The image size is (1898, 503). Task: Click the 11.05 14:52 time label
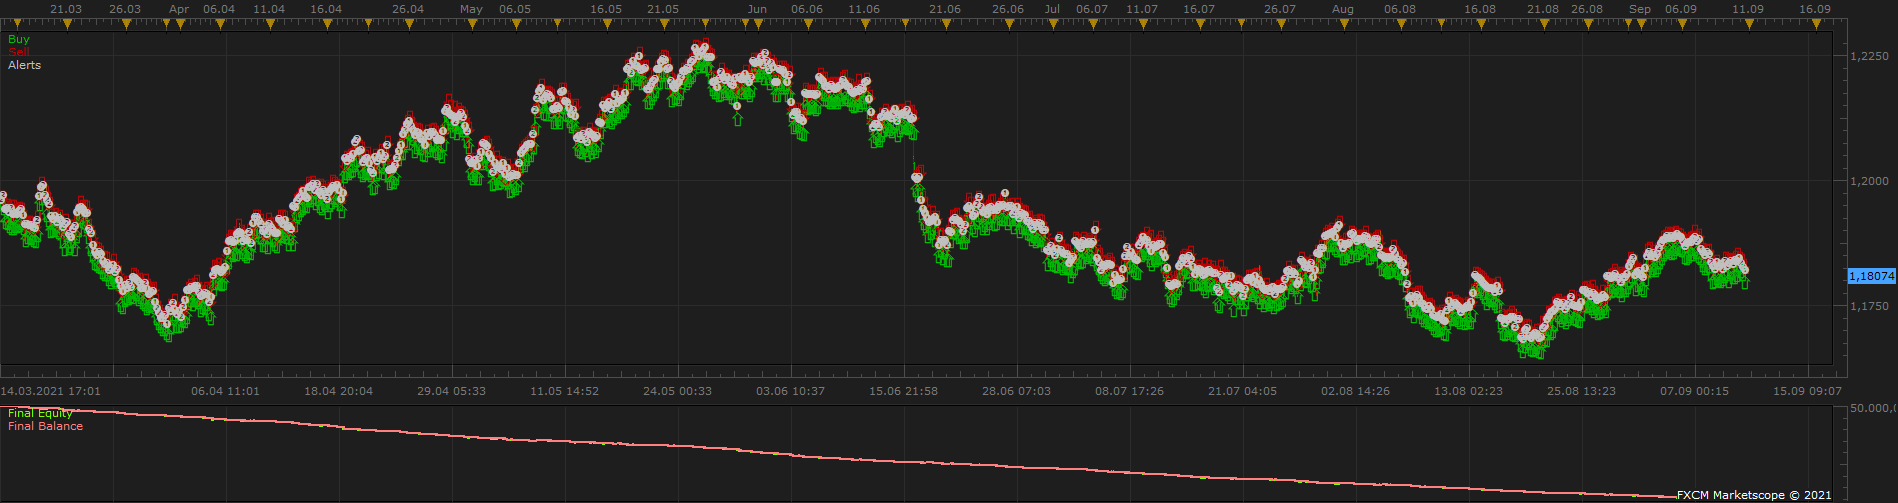pos(564,391)
